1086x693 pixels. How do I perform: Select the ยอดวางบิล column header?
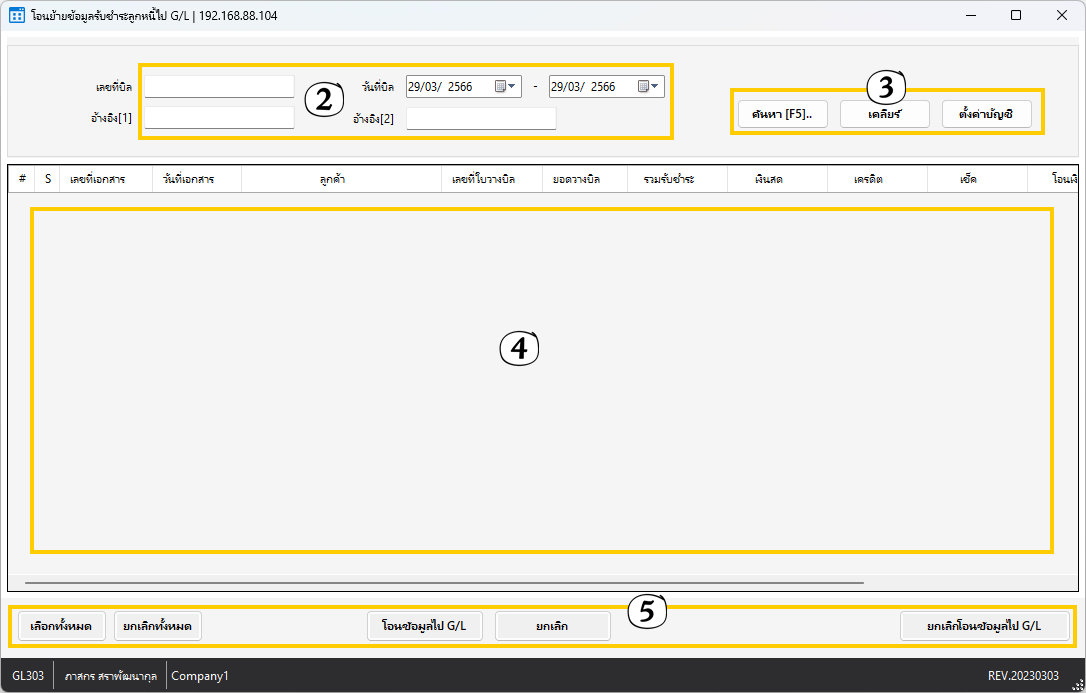click(x=577, y=179)
